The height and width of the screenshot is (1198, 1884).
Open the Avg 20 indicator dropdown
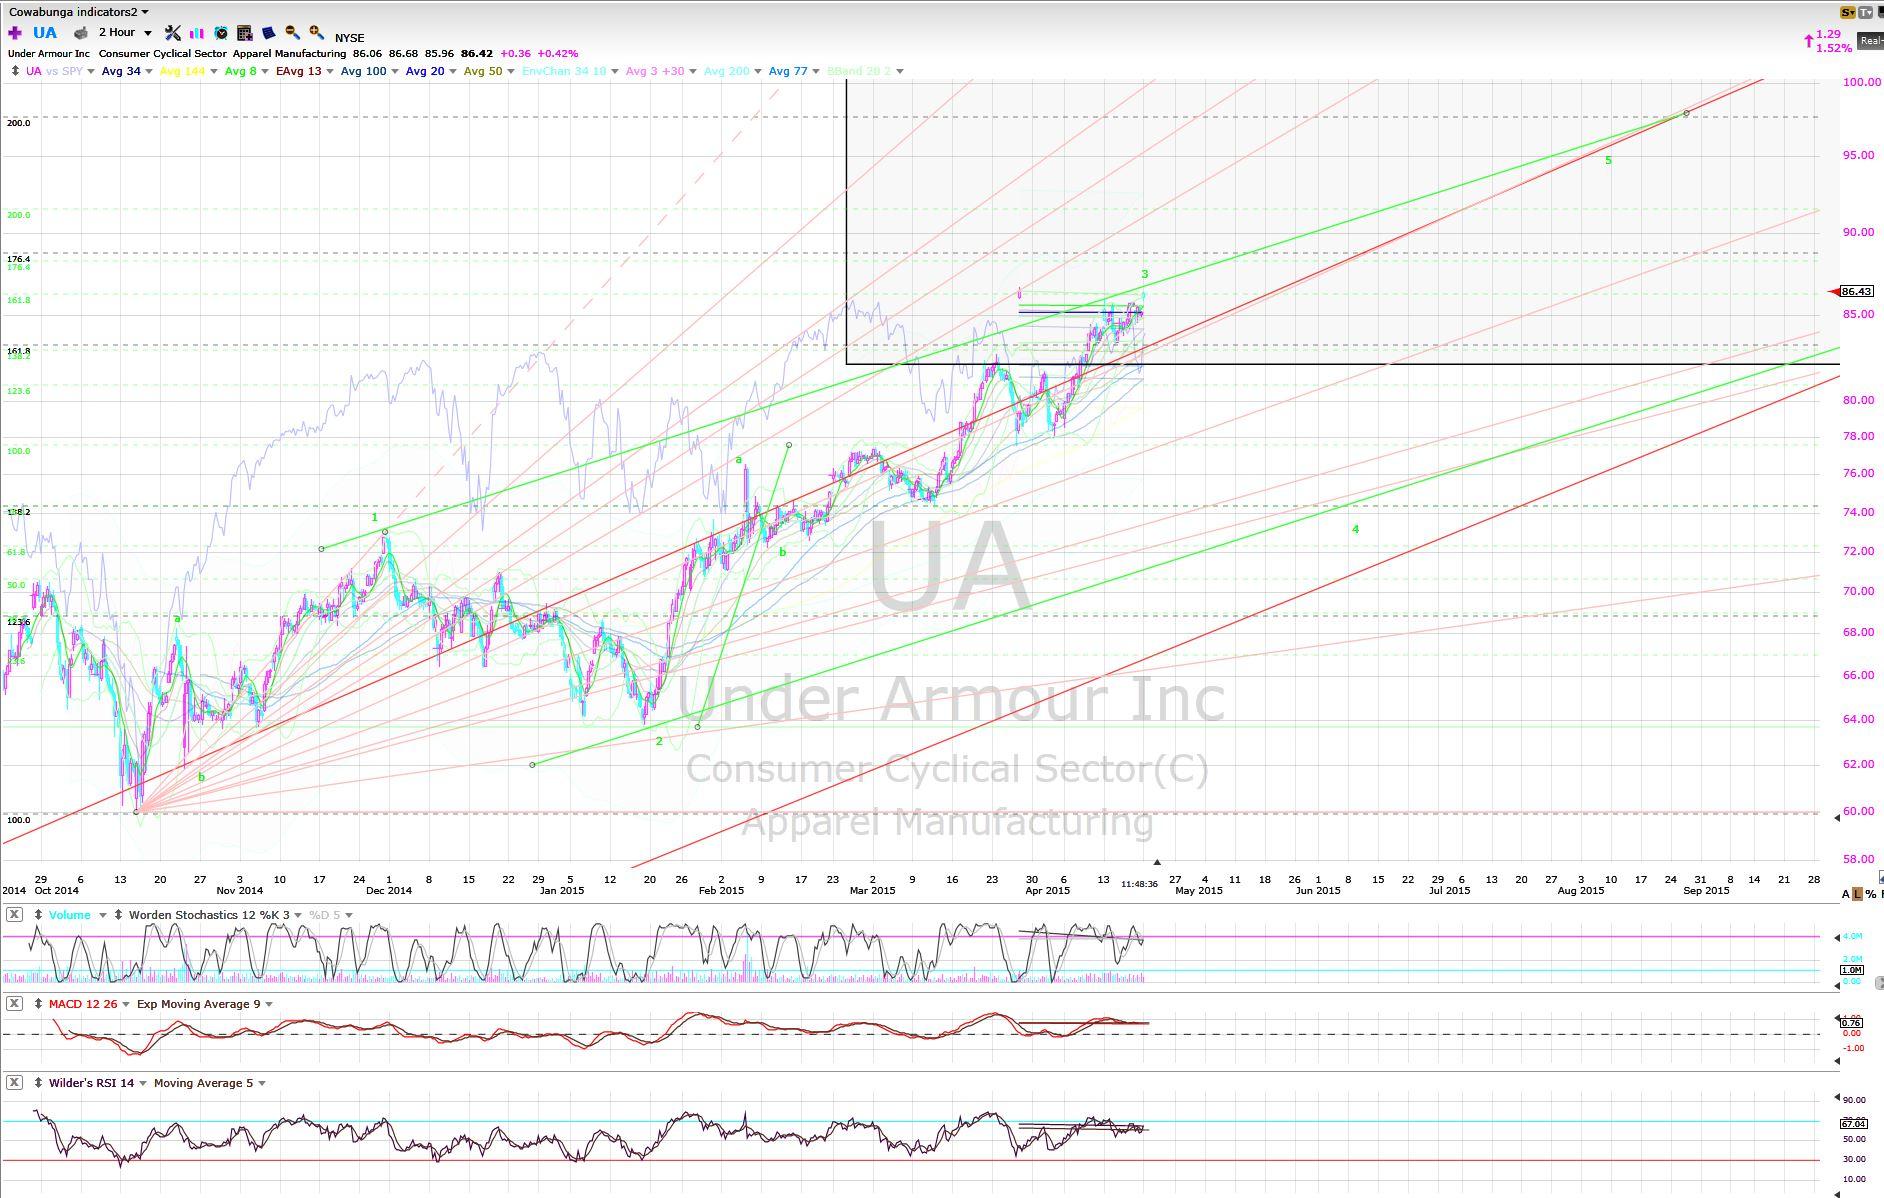click(453, 71)
